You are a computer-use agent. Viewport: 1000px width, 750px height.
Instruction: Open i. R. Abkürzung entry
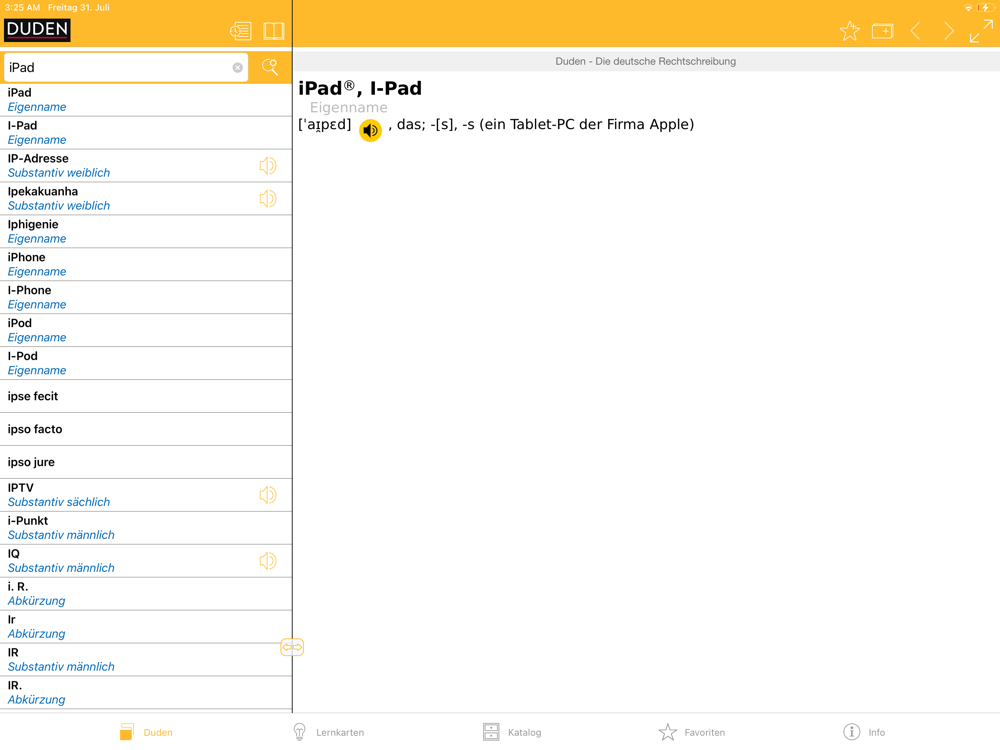click(146, 594)
